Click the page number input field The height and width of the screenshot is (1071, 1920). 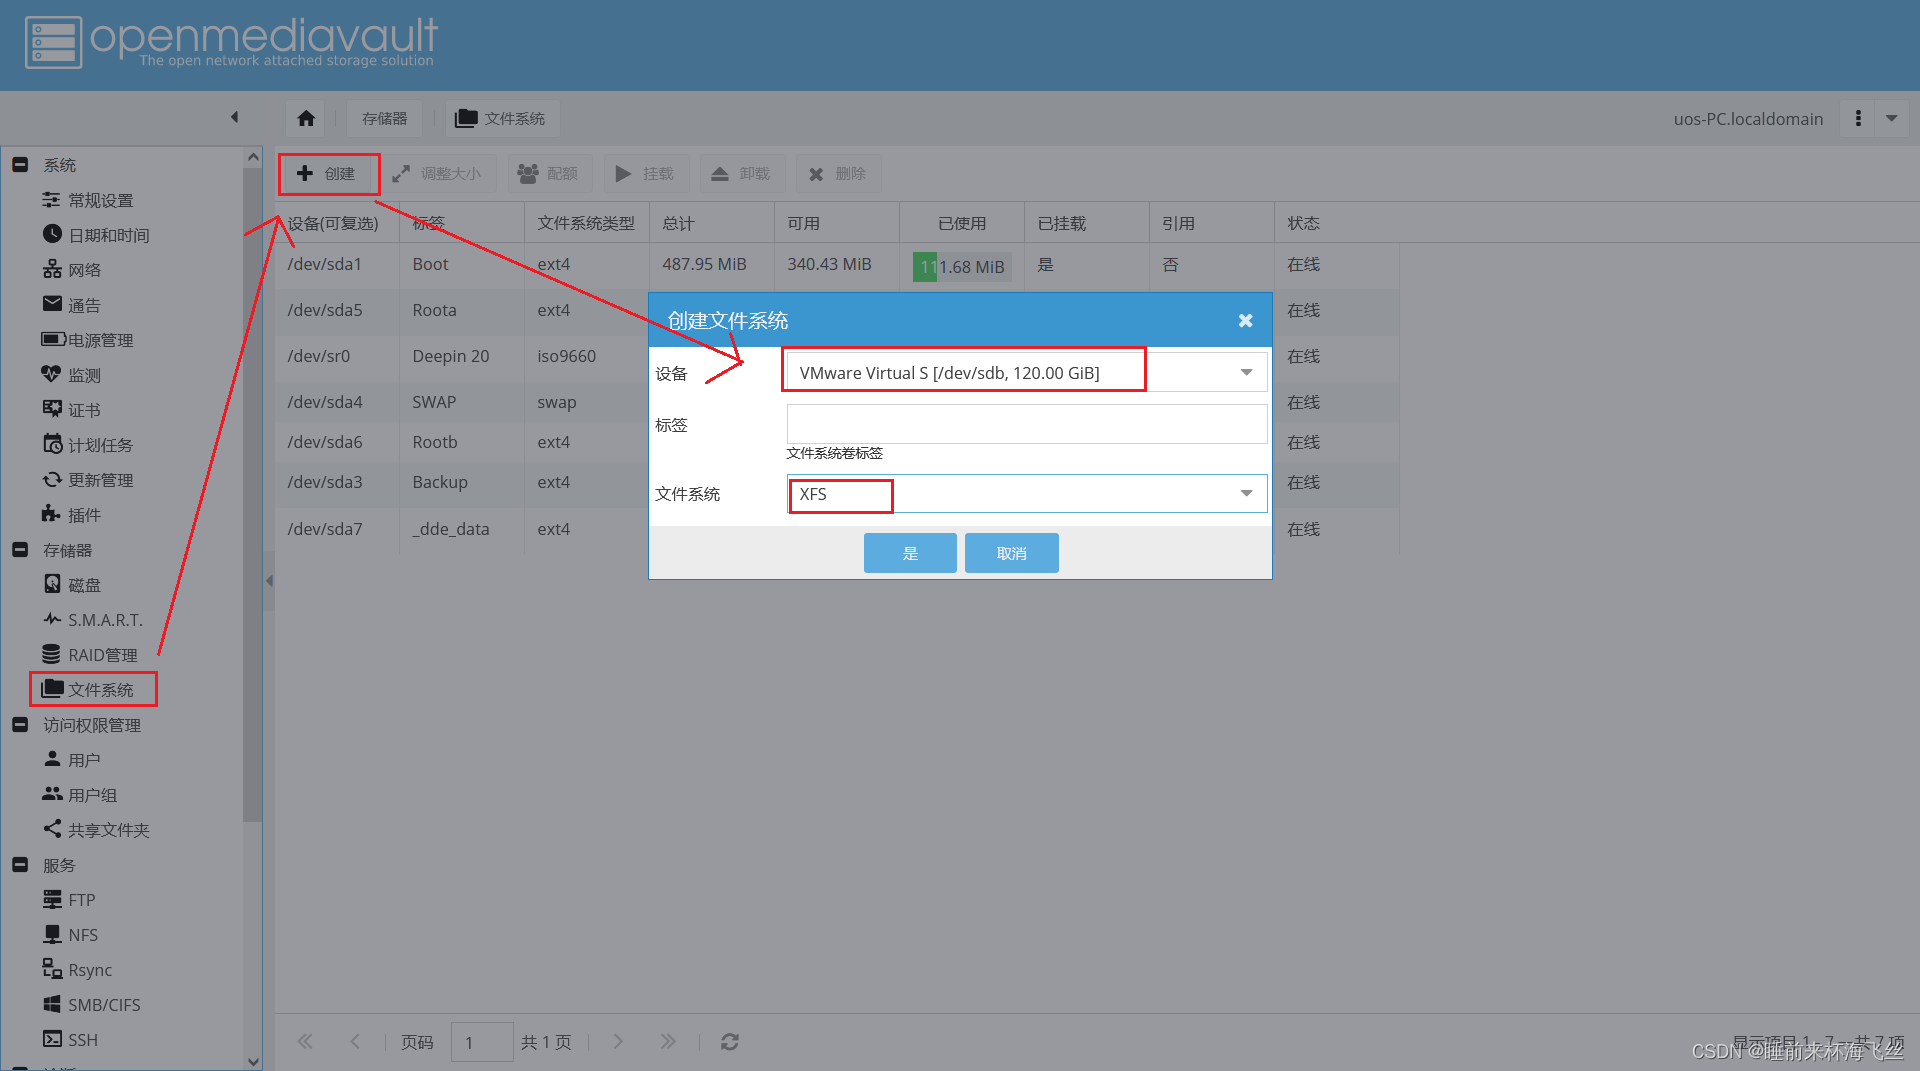pos(482,1042)
